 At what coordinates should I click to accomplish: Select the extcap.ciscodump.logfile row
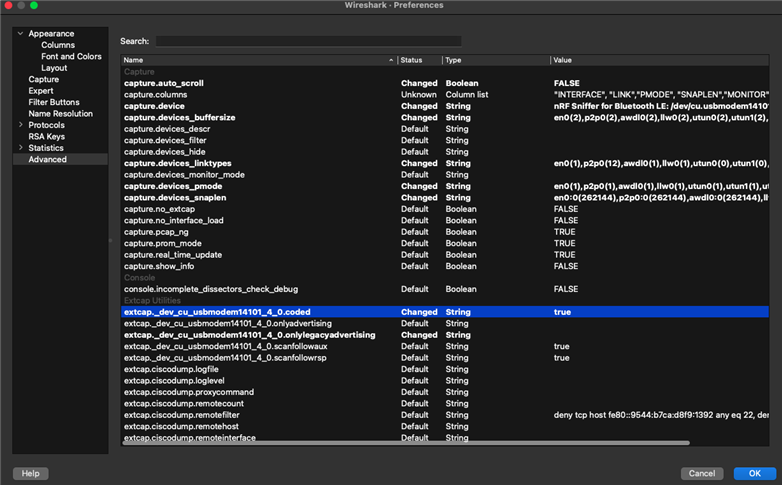(x=445, y=369)
